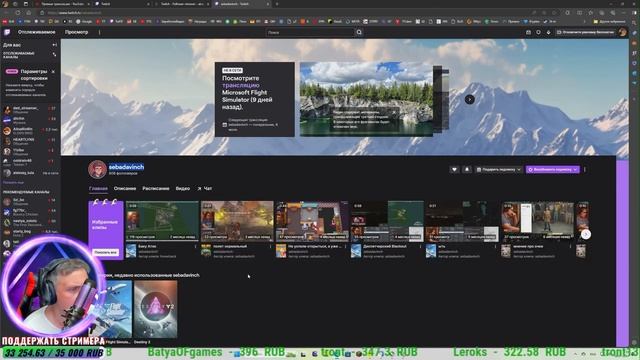Switch to the 'Описание' channel tab
Viewport: 640px width, 360px height.
125,189
